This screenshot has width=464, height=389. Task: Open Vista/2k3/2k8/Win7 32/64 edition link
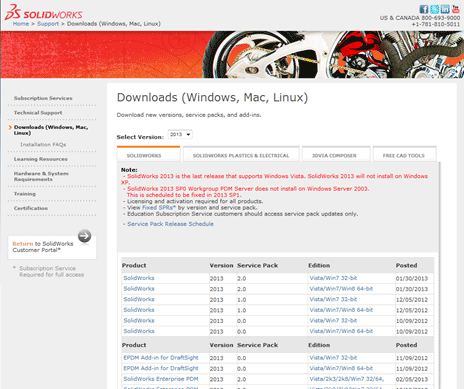[347, 379]
